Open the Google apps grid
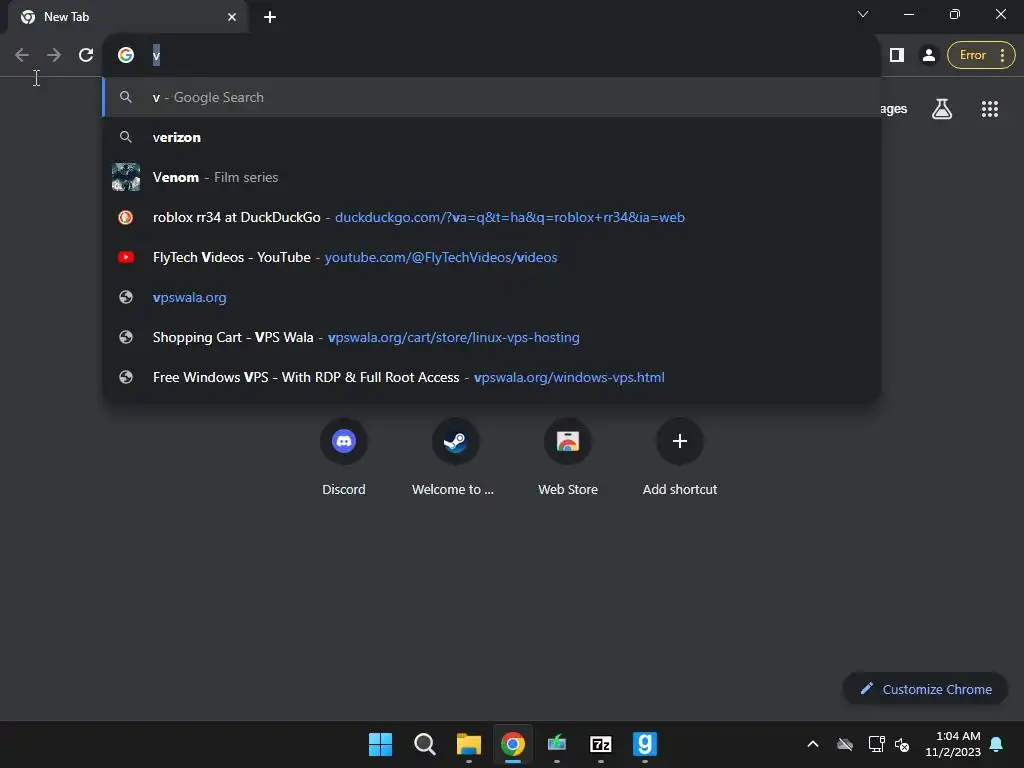This screenshot has width=1024, height=768. coord(989,109)
